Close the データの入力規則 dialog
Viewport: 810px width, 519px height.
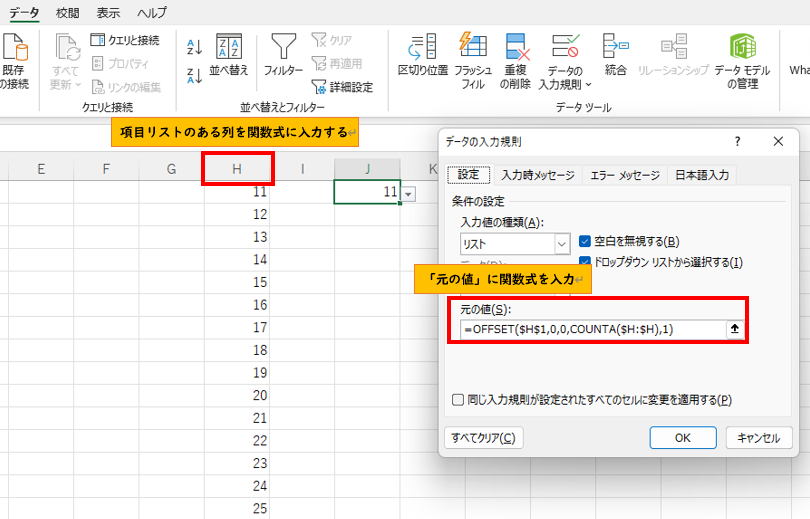(778, 141)
